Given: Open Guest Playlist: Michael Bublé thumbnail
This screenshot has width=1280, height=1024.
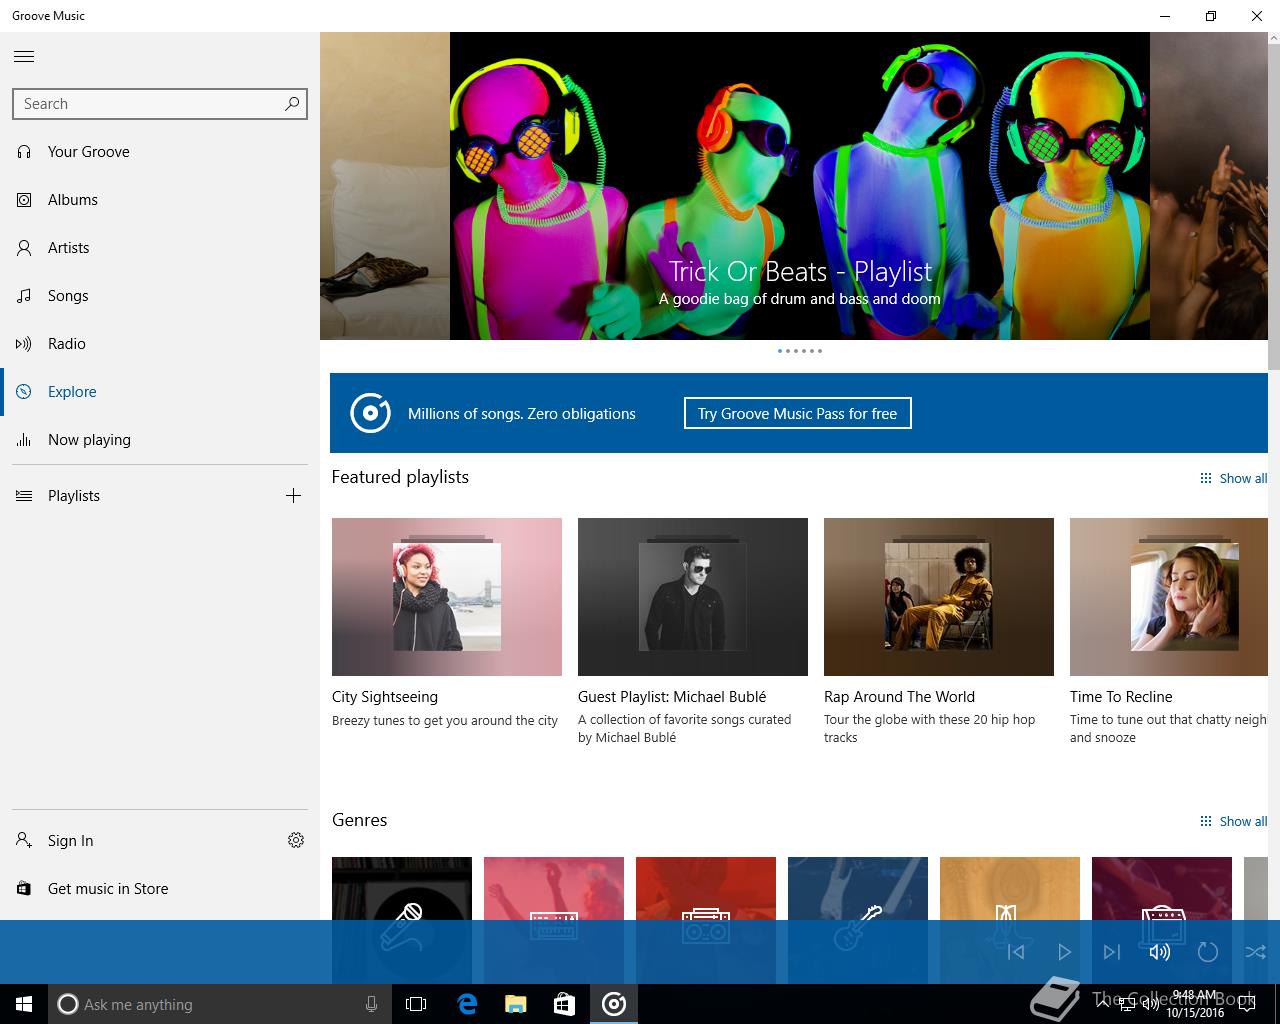Looking at the screenshot, I should (693, 597).
